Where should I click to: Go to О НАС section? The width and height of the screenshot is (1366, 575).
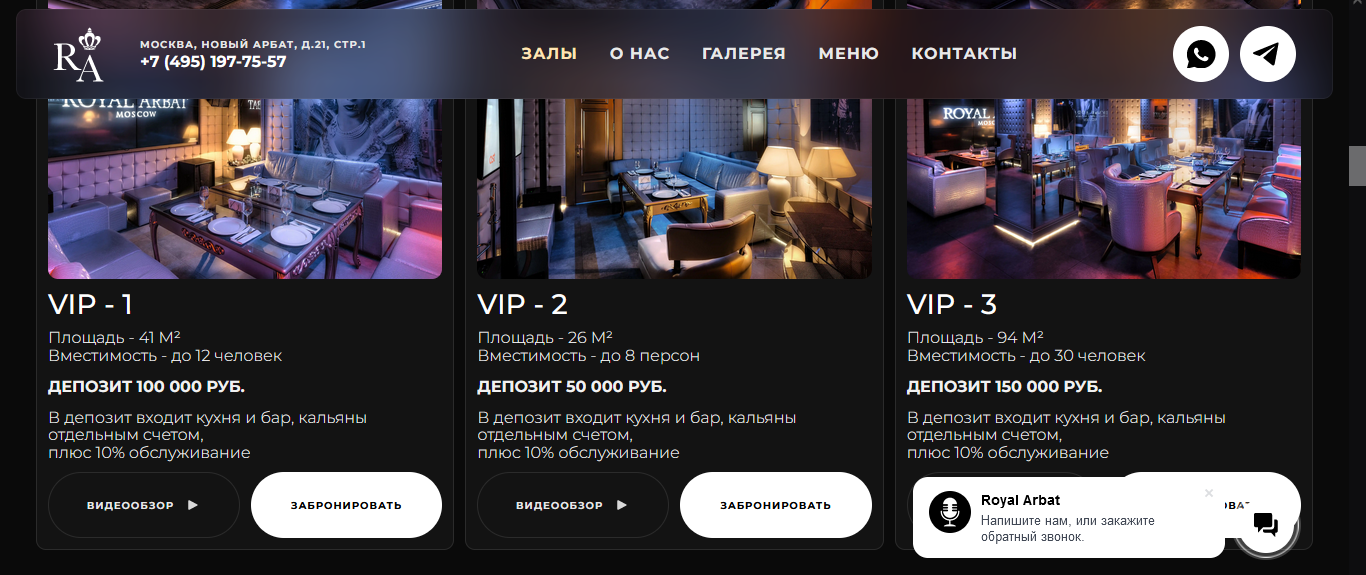point(640,54)
